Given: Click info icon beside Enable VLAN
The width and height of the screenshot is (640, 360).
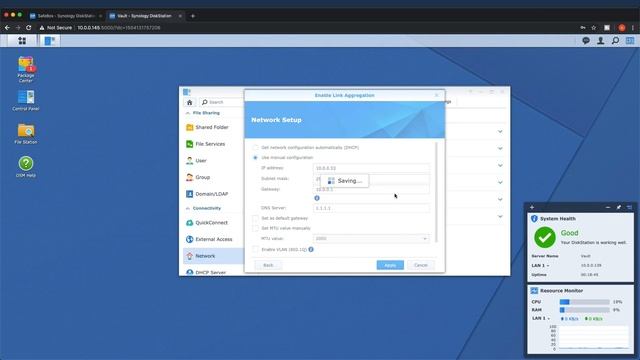Looking at the screenshot, I should click(x=311, y=249).
